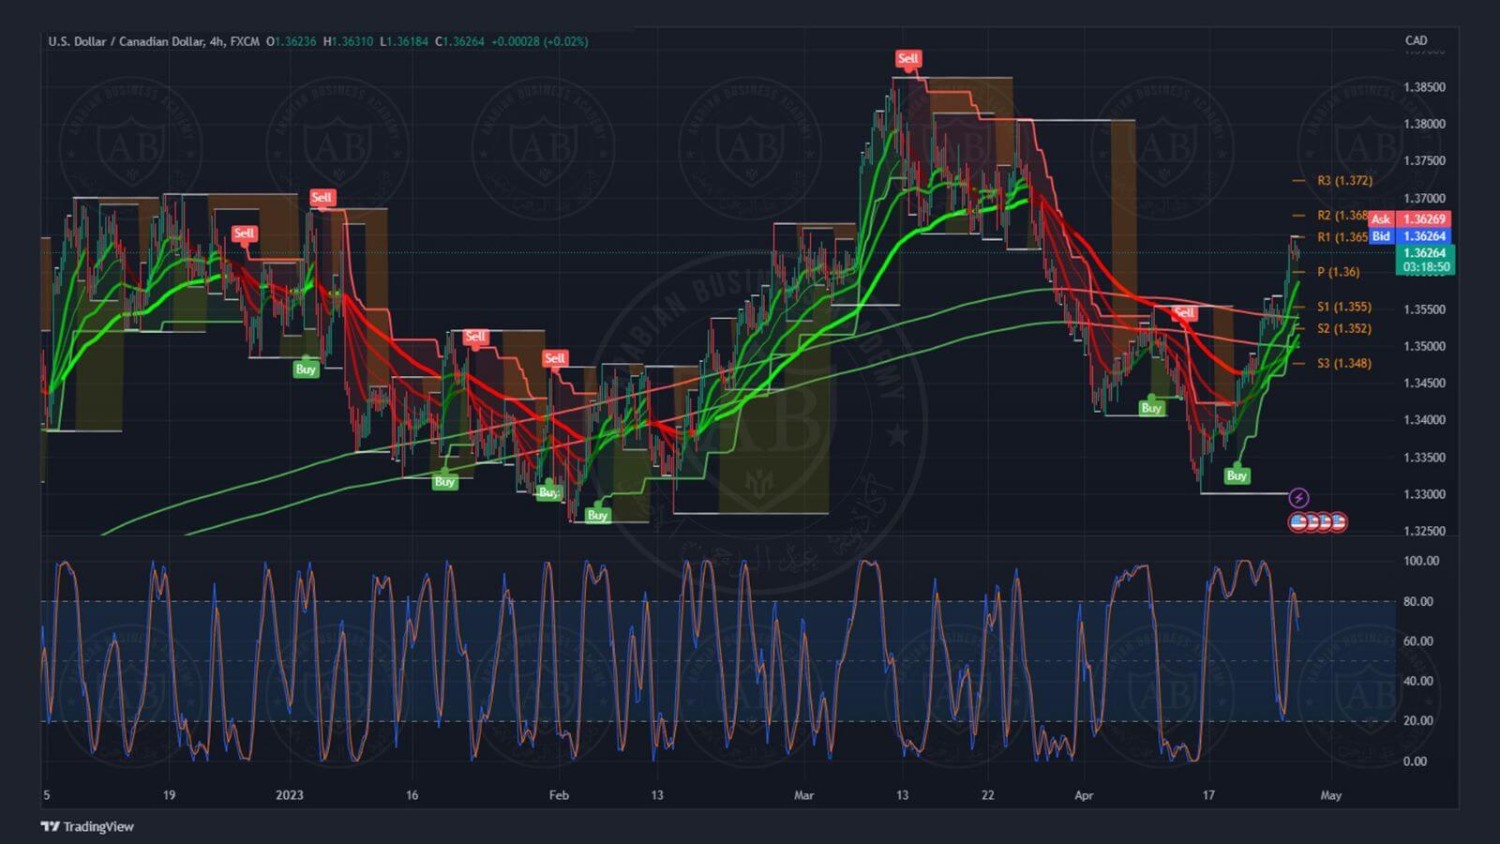Select the Buy signal near the 2023 start
Screen dimensions: 1500x844
point(306,369)
